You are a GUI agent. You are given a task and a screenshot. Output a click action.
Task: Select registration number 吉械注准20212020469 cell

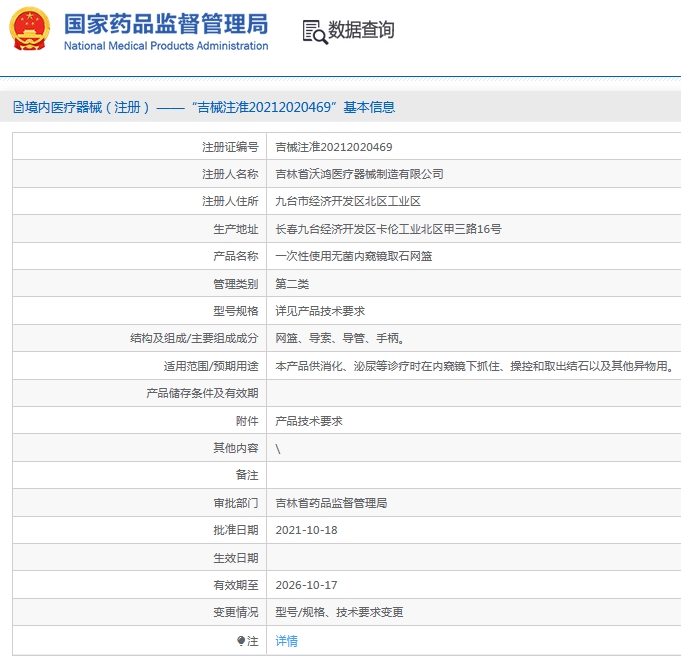[x=334, y=147]
